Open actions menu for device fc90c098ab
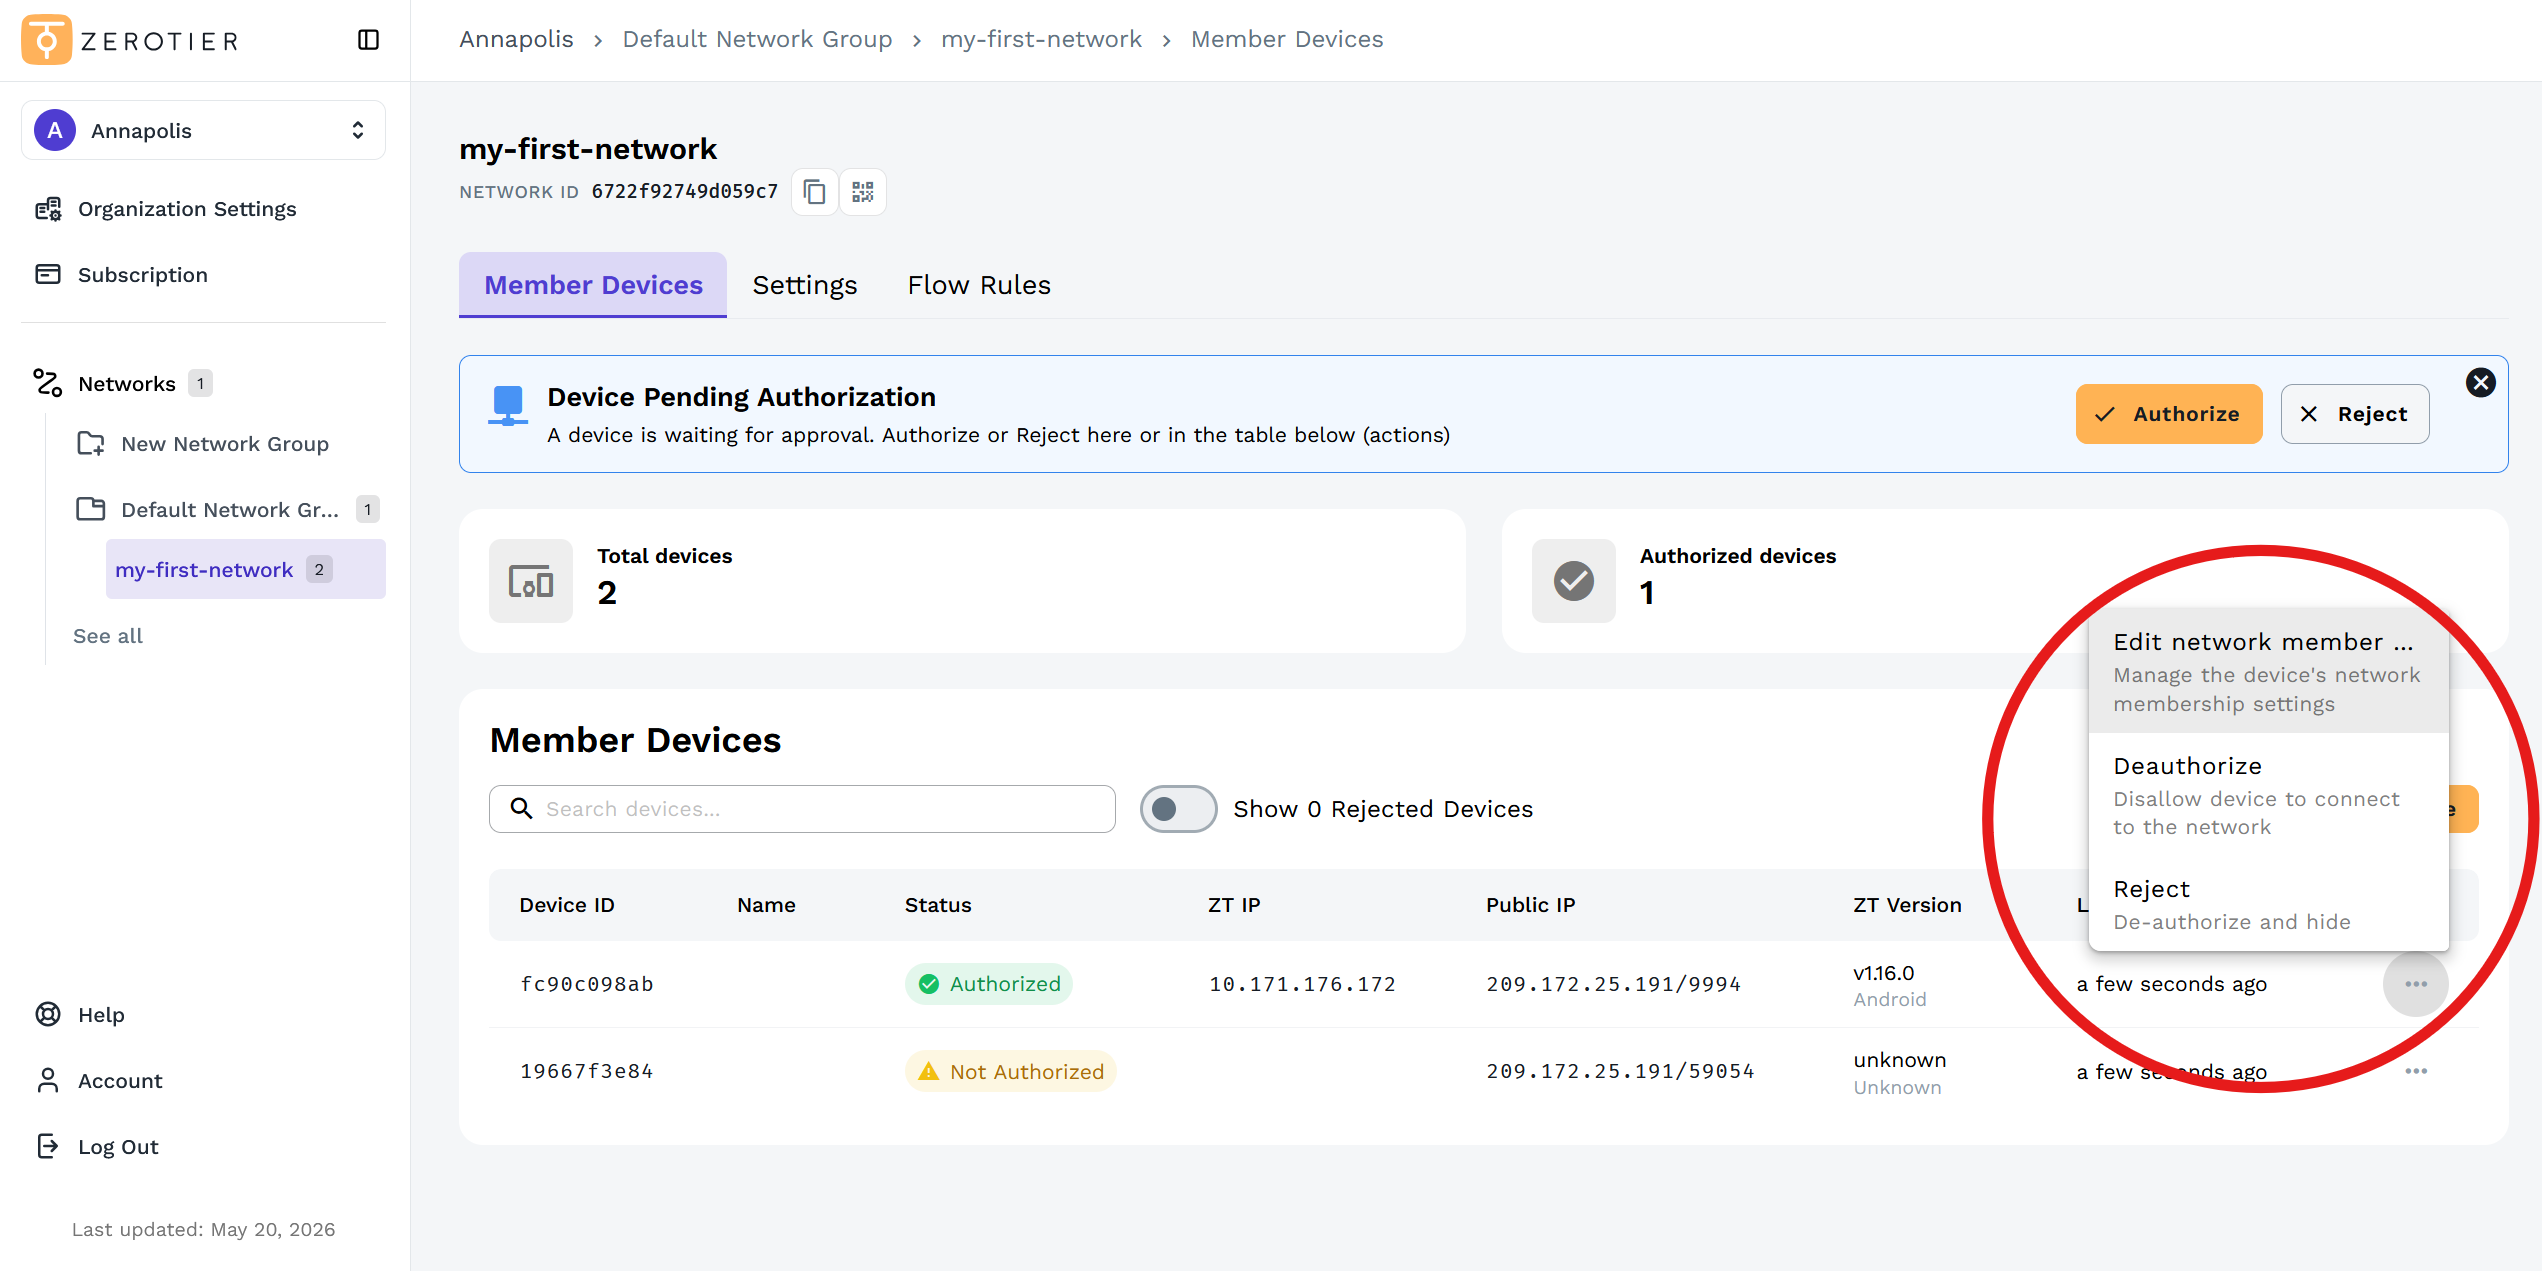The width and height of the screenshot is (2542, 1271). [2416, 984]
